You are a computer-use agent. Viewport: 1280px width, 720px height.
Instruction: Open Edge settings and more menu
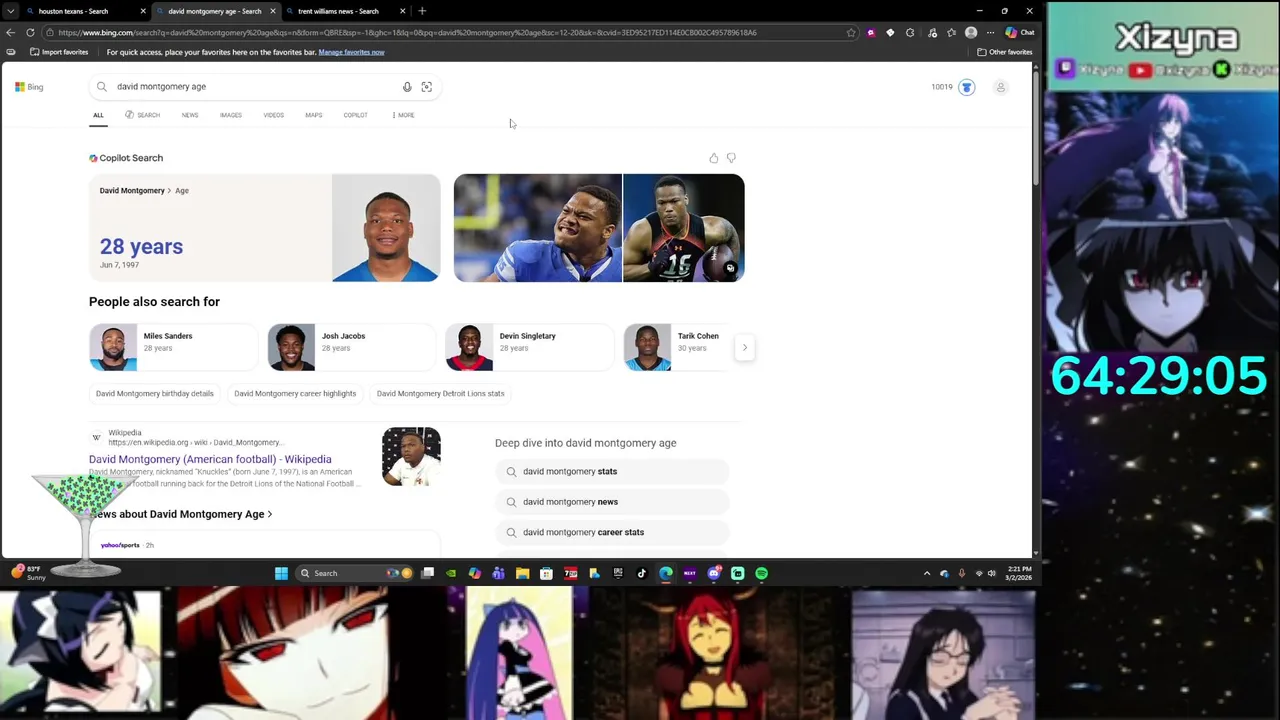(991, 32)
